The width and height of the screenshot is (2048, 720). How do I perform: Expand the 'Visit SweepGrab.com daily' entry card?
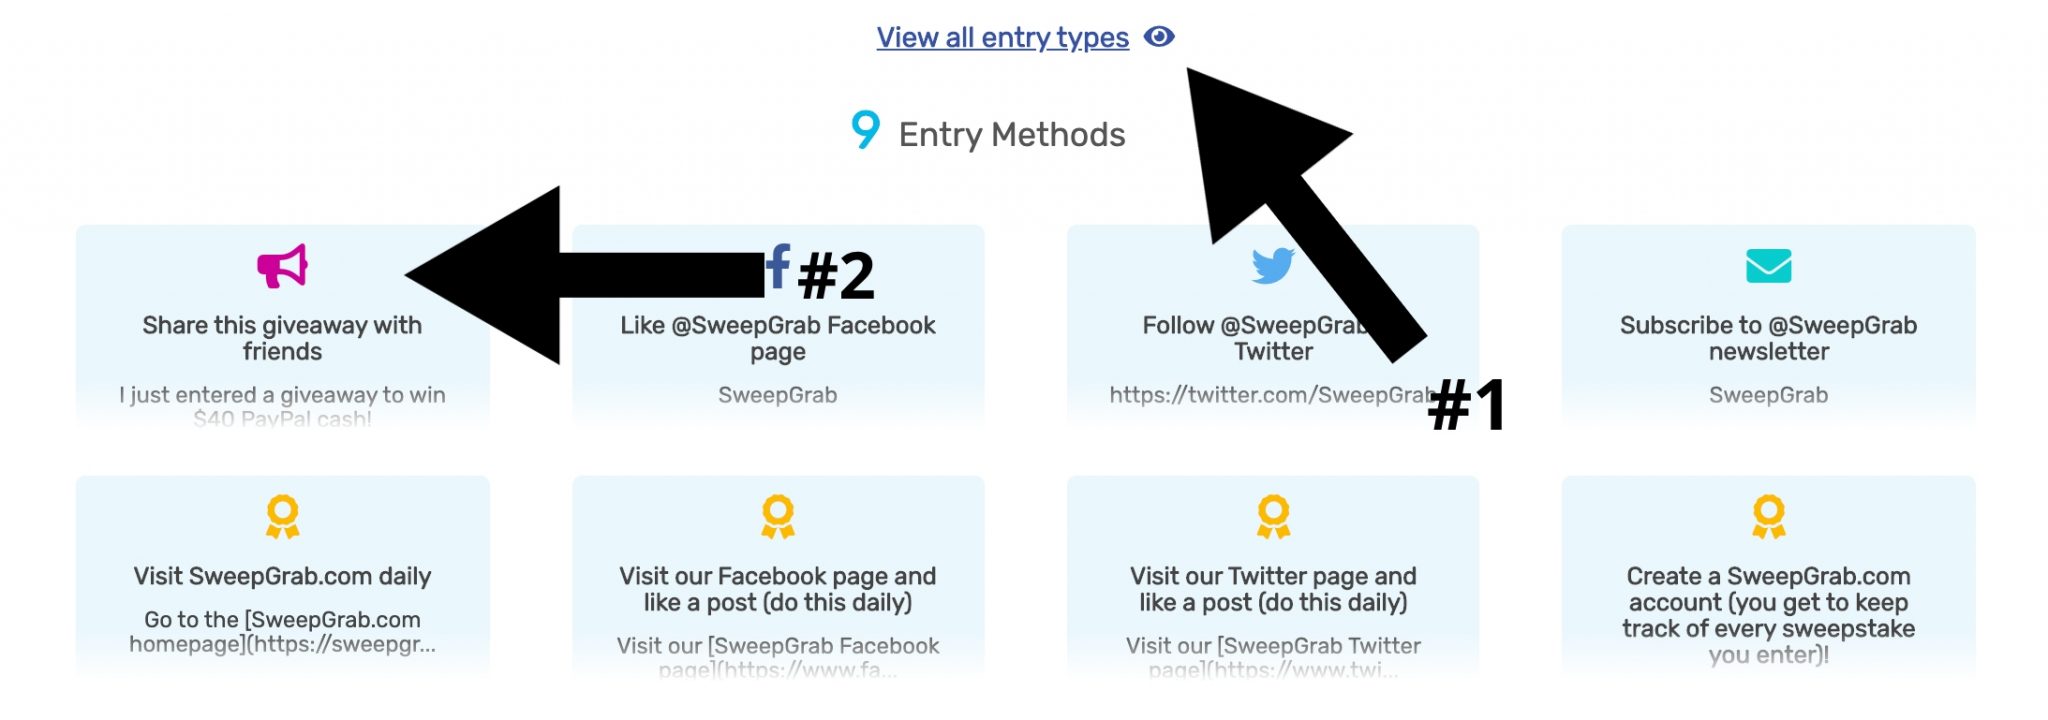281,577
